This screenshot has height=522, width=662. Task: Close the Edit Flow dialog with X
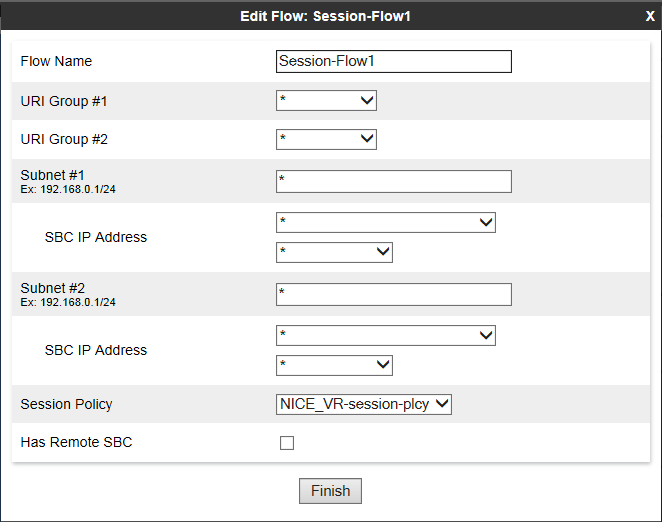650,16
